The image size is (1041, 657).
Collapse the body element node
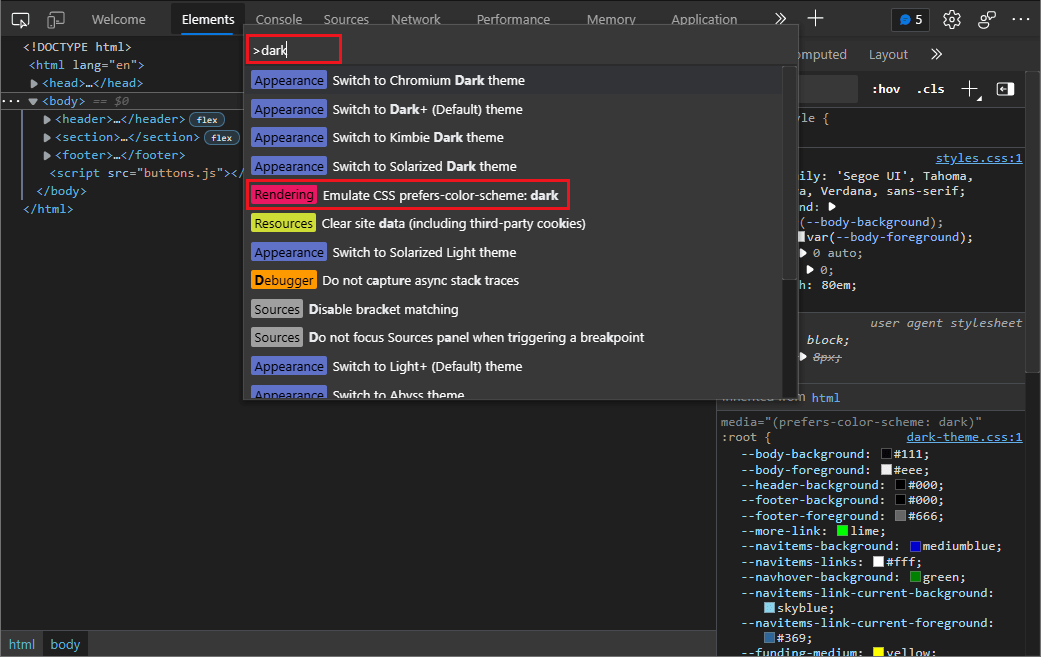33,102
